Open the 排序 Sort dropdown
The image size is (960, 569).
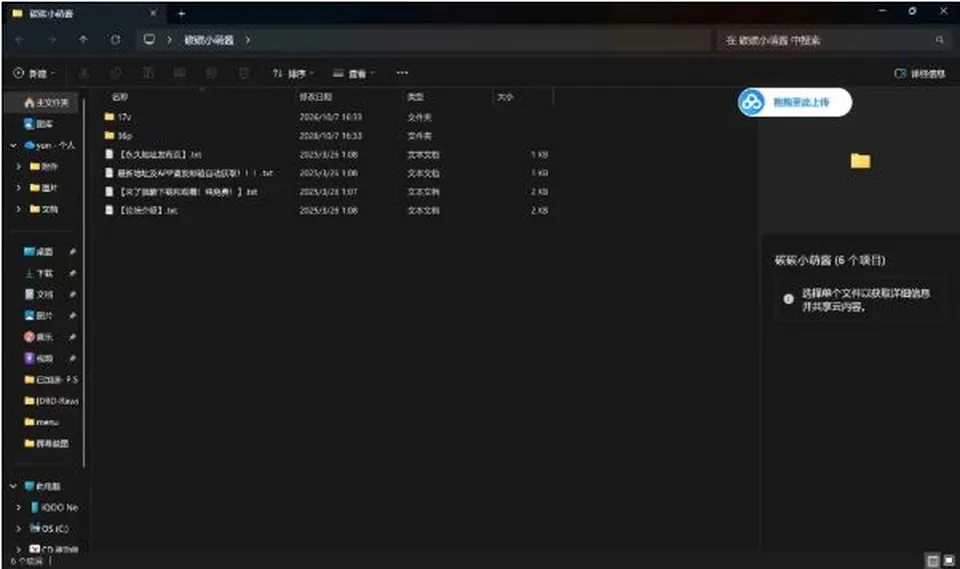tap(293, 73)
